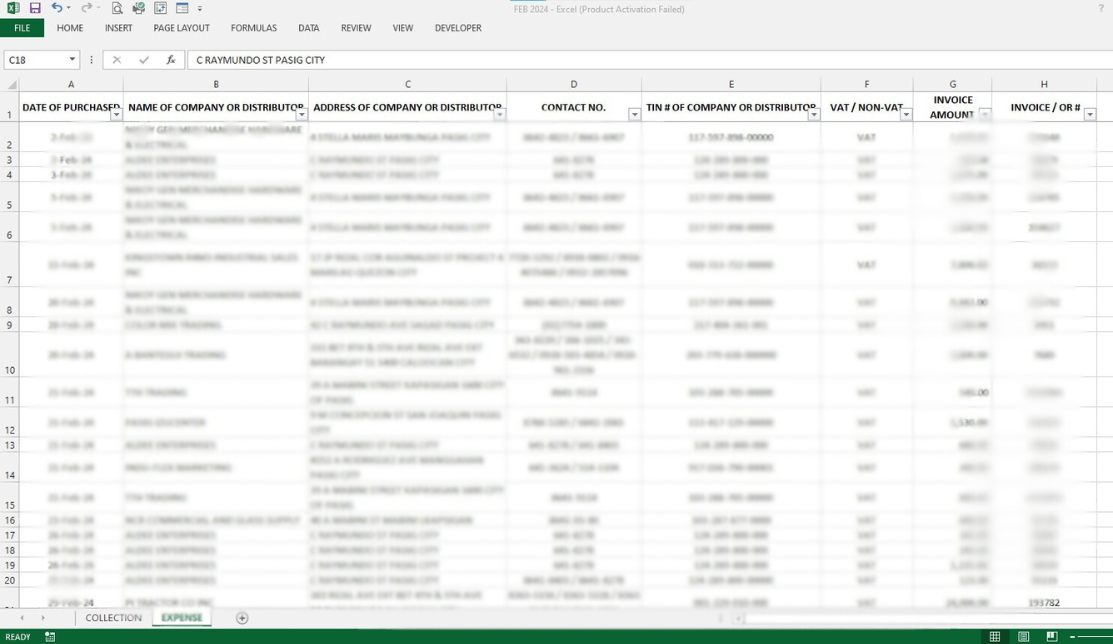Click the Enter checkmark in formula bar
The width and height of the screenshot is (1113, 644).
tap(144, 60)
